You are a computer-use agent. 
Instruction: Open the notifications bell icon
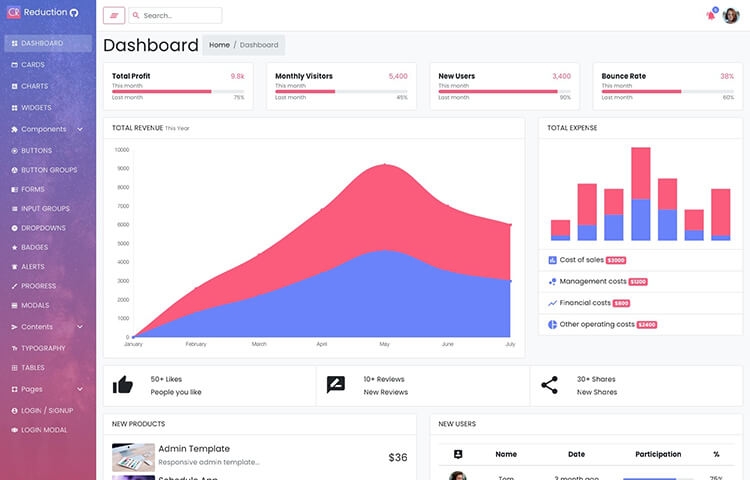pyautogui.click(x=711, y=15)
